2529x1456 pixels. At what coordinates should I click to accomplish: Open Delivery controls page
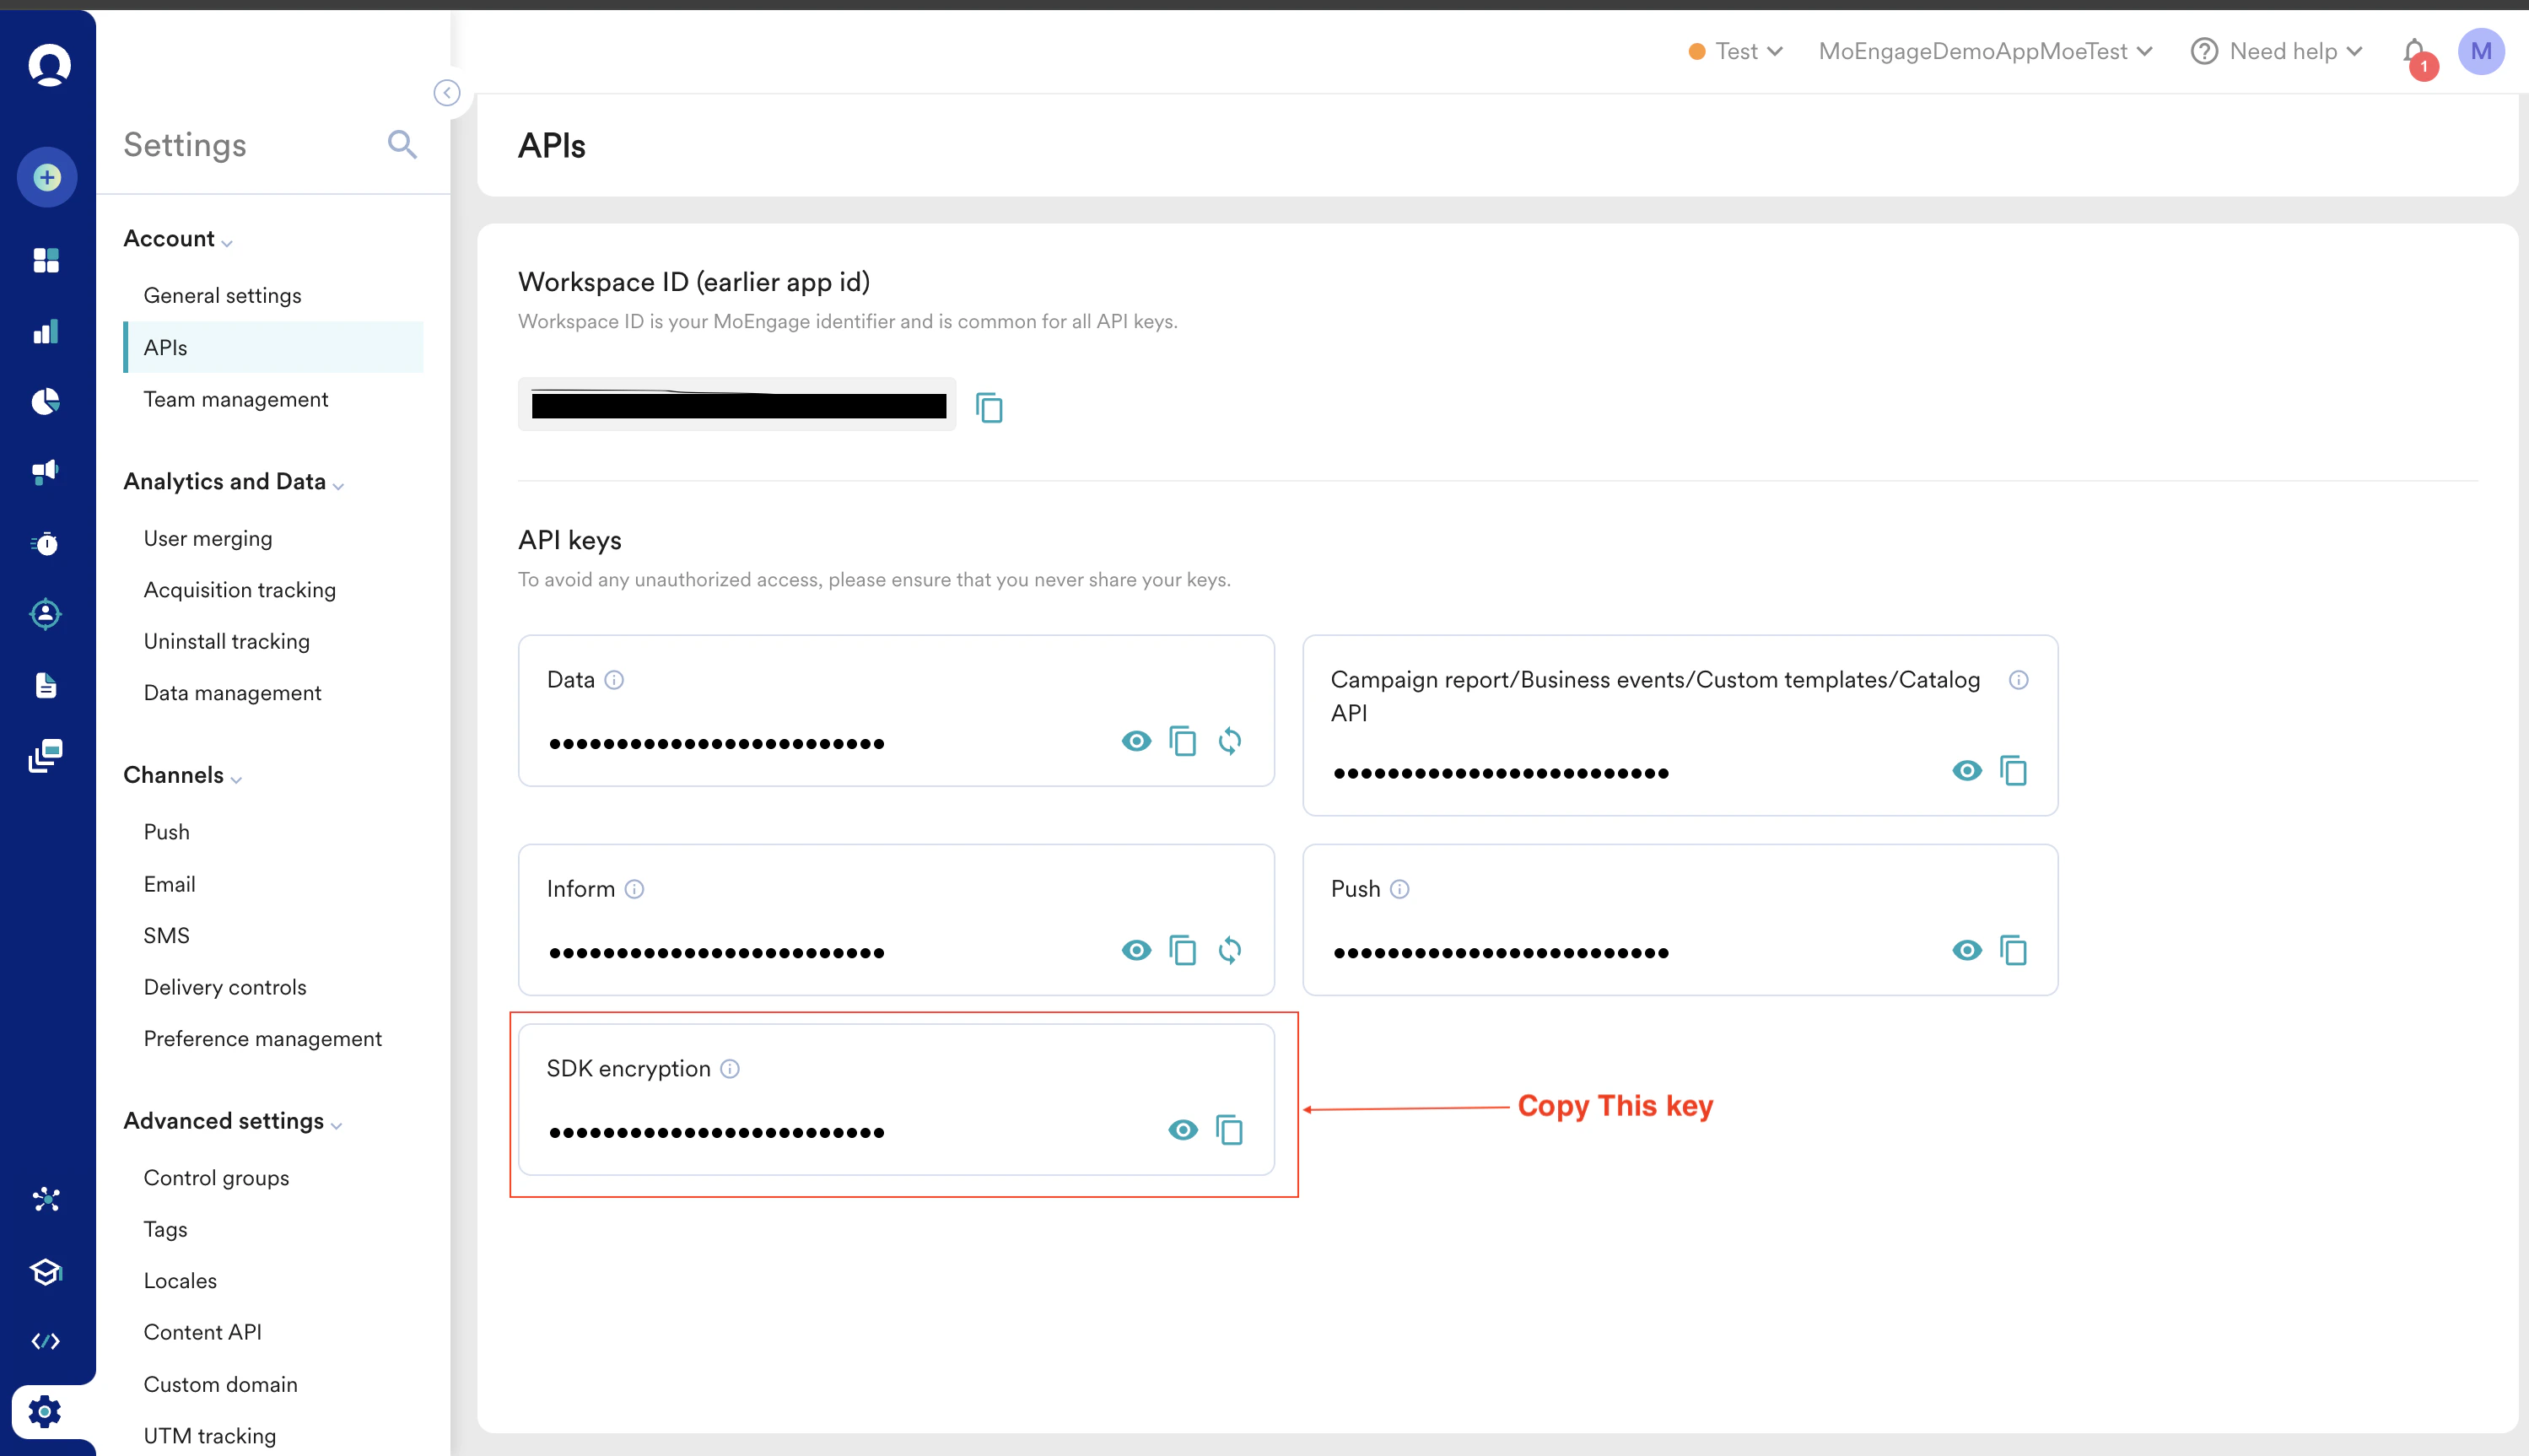pyautogui.click(x=225, y=987)
